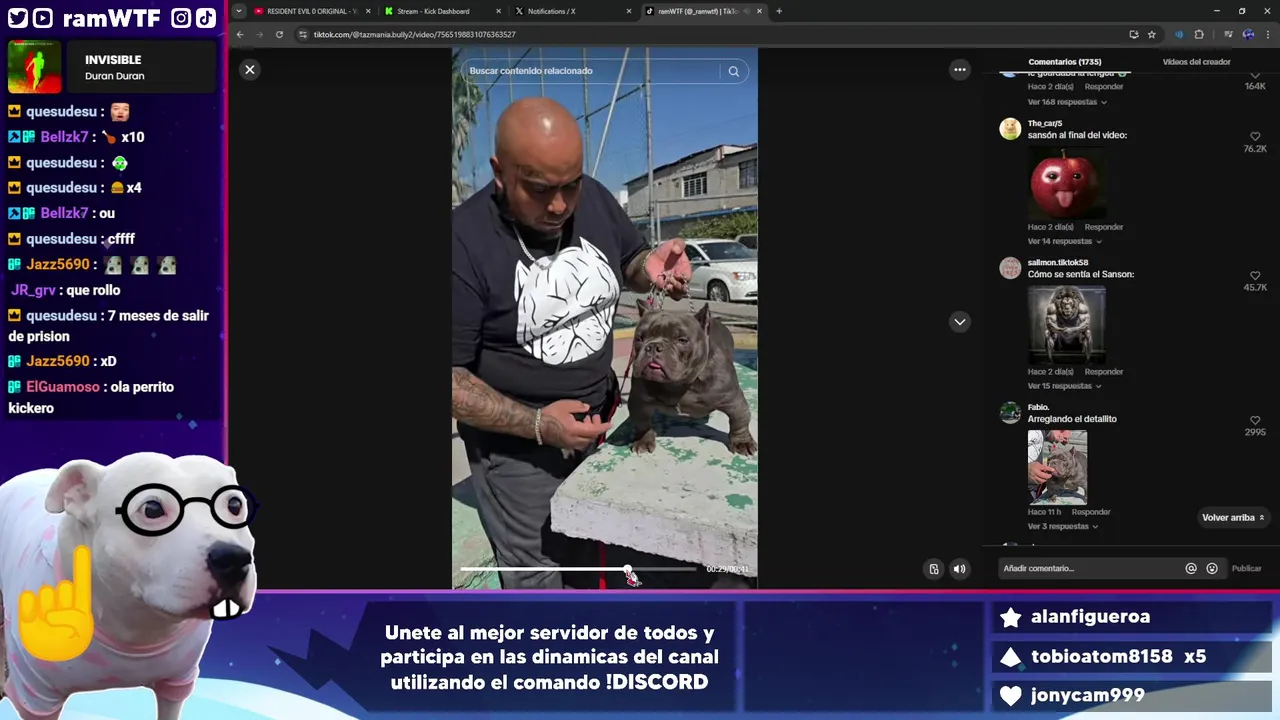
Task: Go to next video with down chevron
Action: 959,321
